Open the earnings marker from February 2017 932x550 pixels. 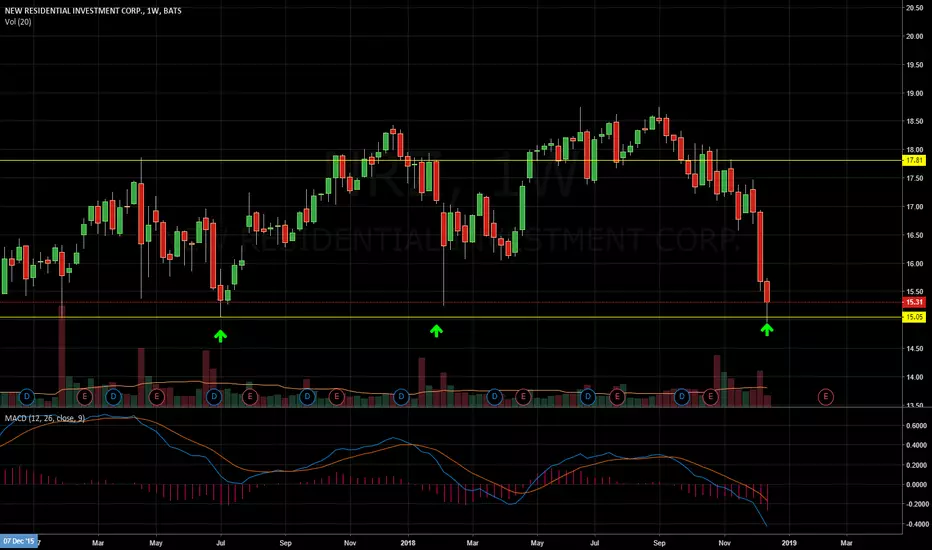pos(85,397)
